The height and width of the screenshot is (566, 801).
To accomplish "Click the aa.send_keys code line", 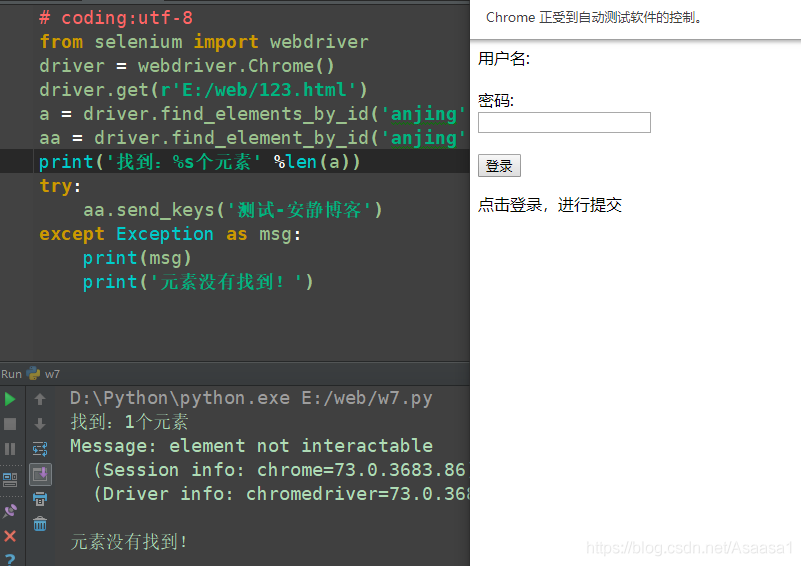I will (x=233, y=210).
